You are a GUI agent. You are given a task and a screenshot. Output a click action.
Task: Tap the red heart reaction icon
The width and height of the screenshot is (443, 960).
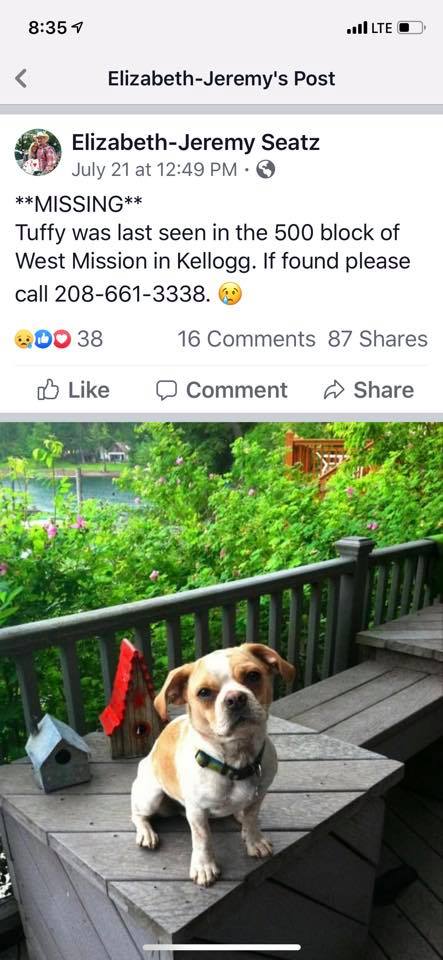61,339
